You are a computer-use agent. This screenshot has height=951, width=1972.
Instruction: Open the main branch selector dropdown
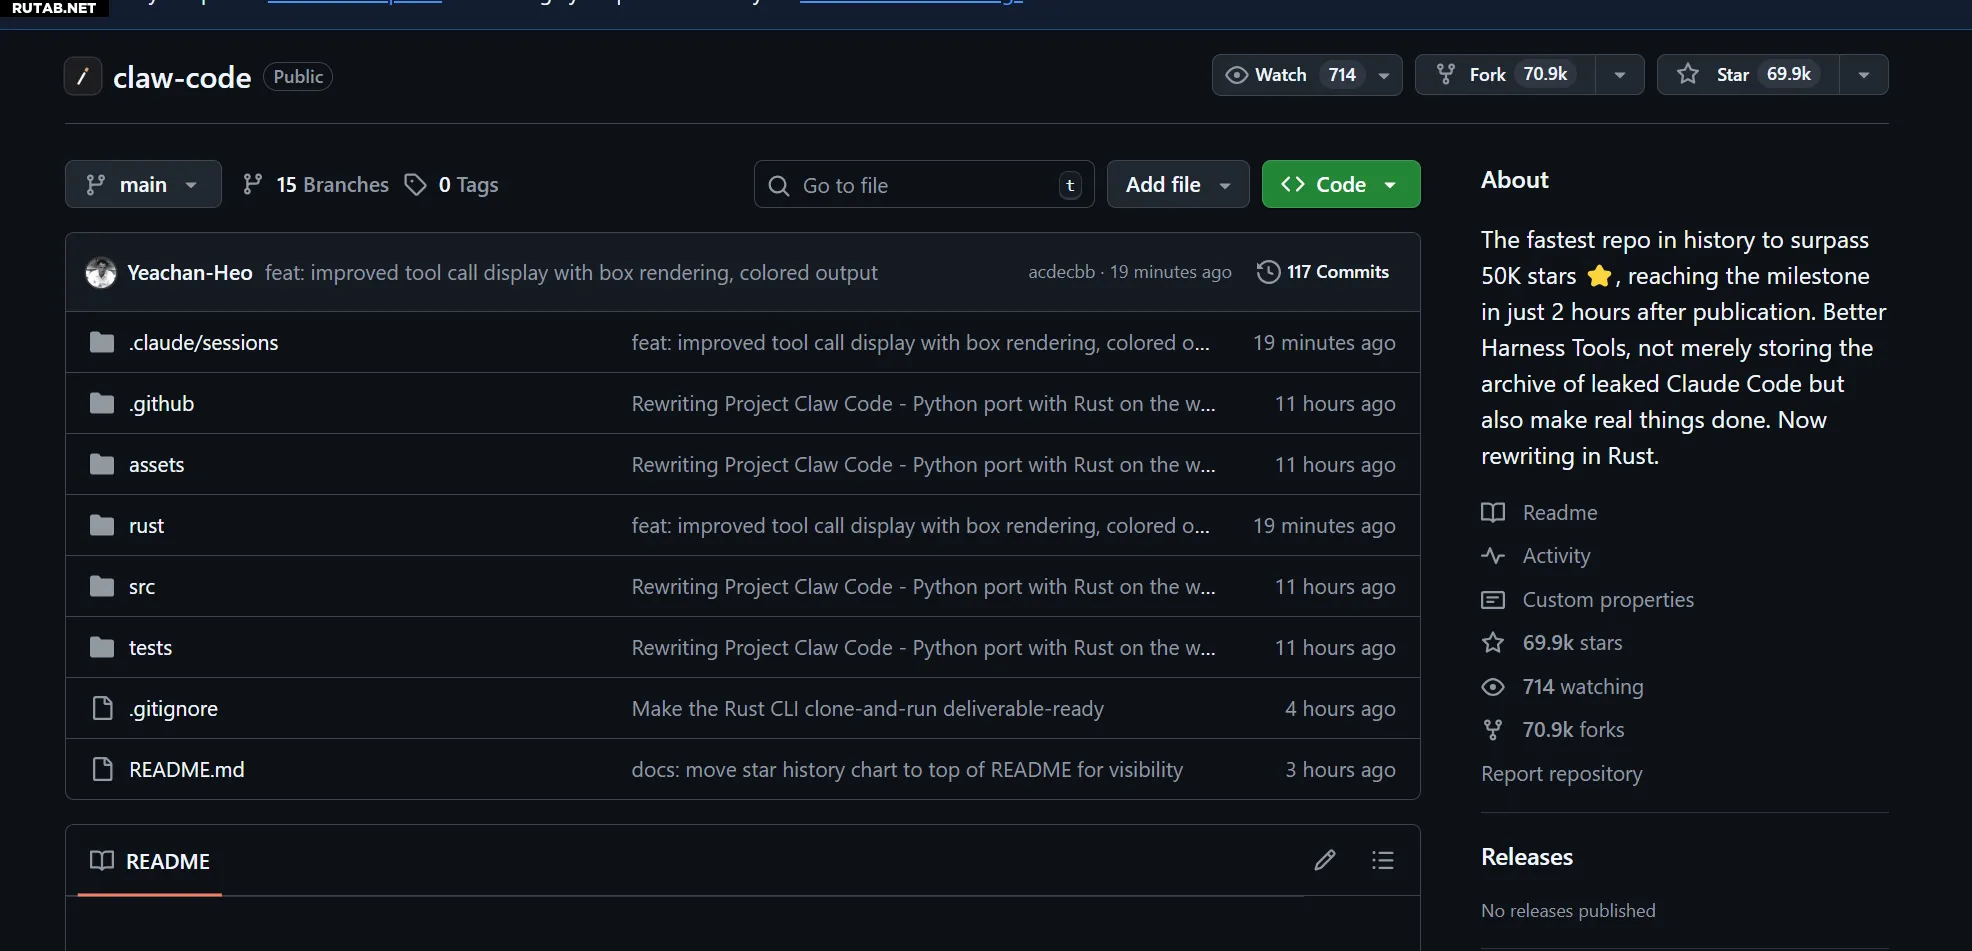pyautogui.click(x=143, y=185)
